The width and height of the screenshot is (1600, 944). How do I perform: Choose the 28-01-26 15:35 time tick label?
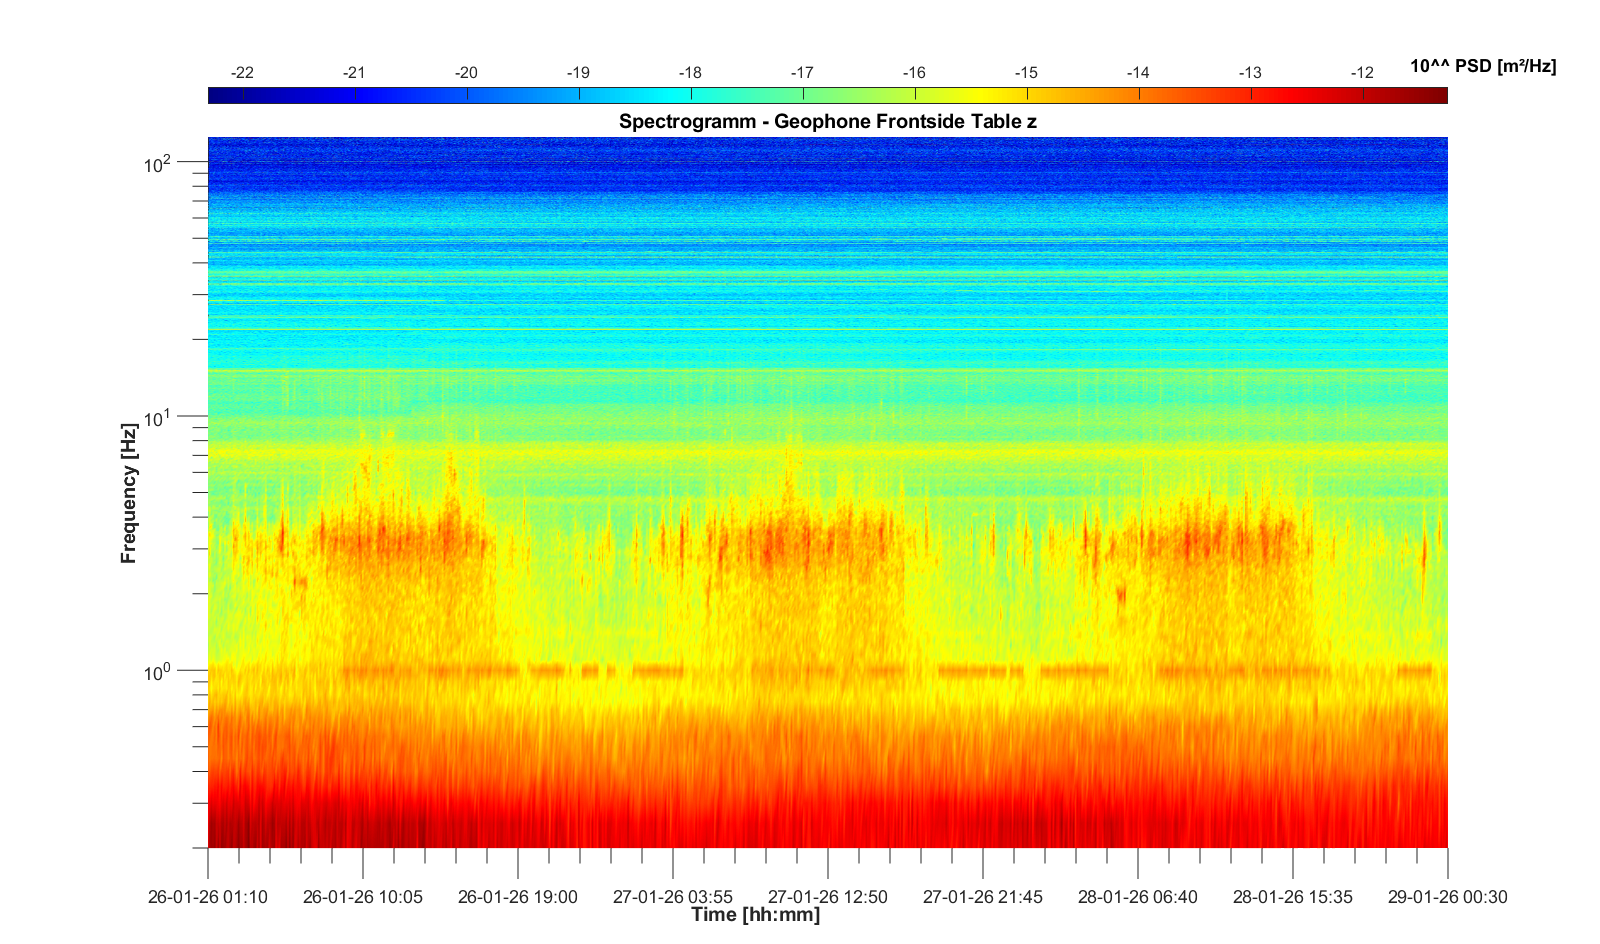coord(1293,897)
